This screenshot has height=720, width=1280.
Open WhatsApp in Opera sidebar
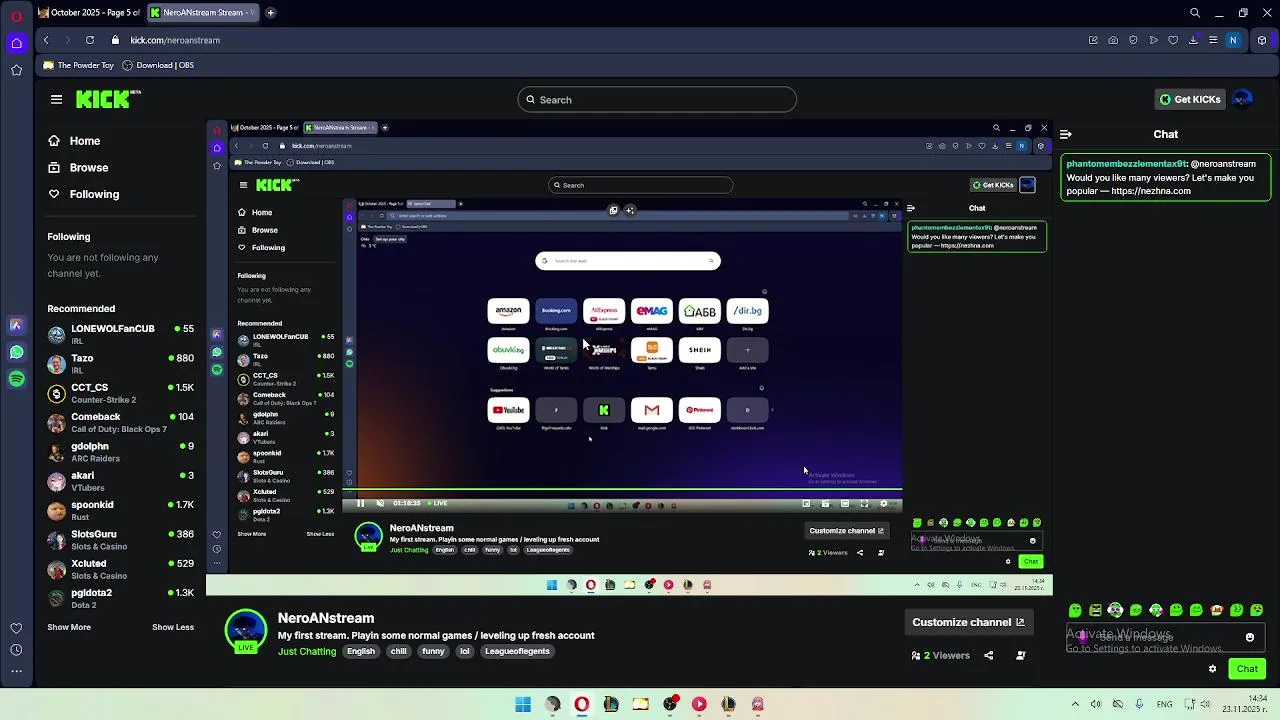pos(16,352)
